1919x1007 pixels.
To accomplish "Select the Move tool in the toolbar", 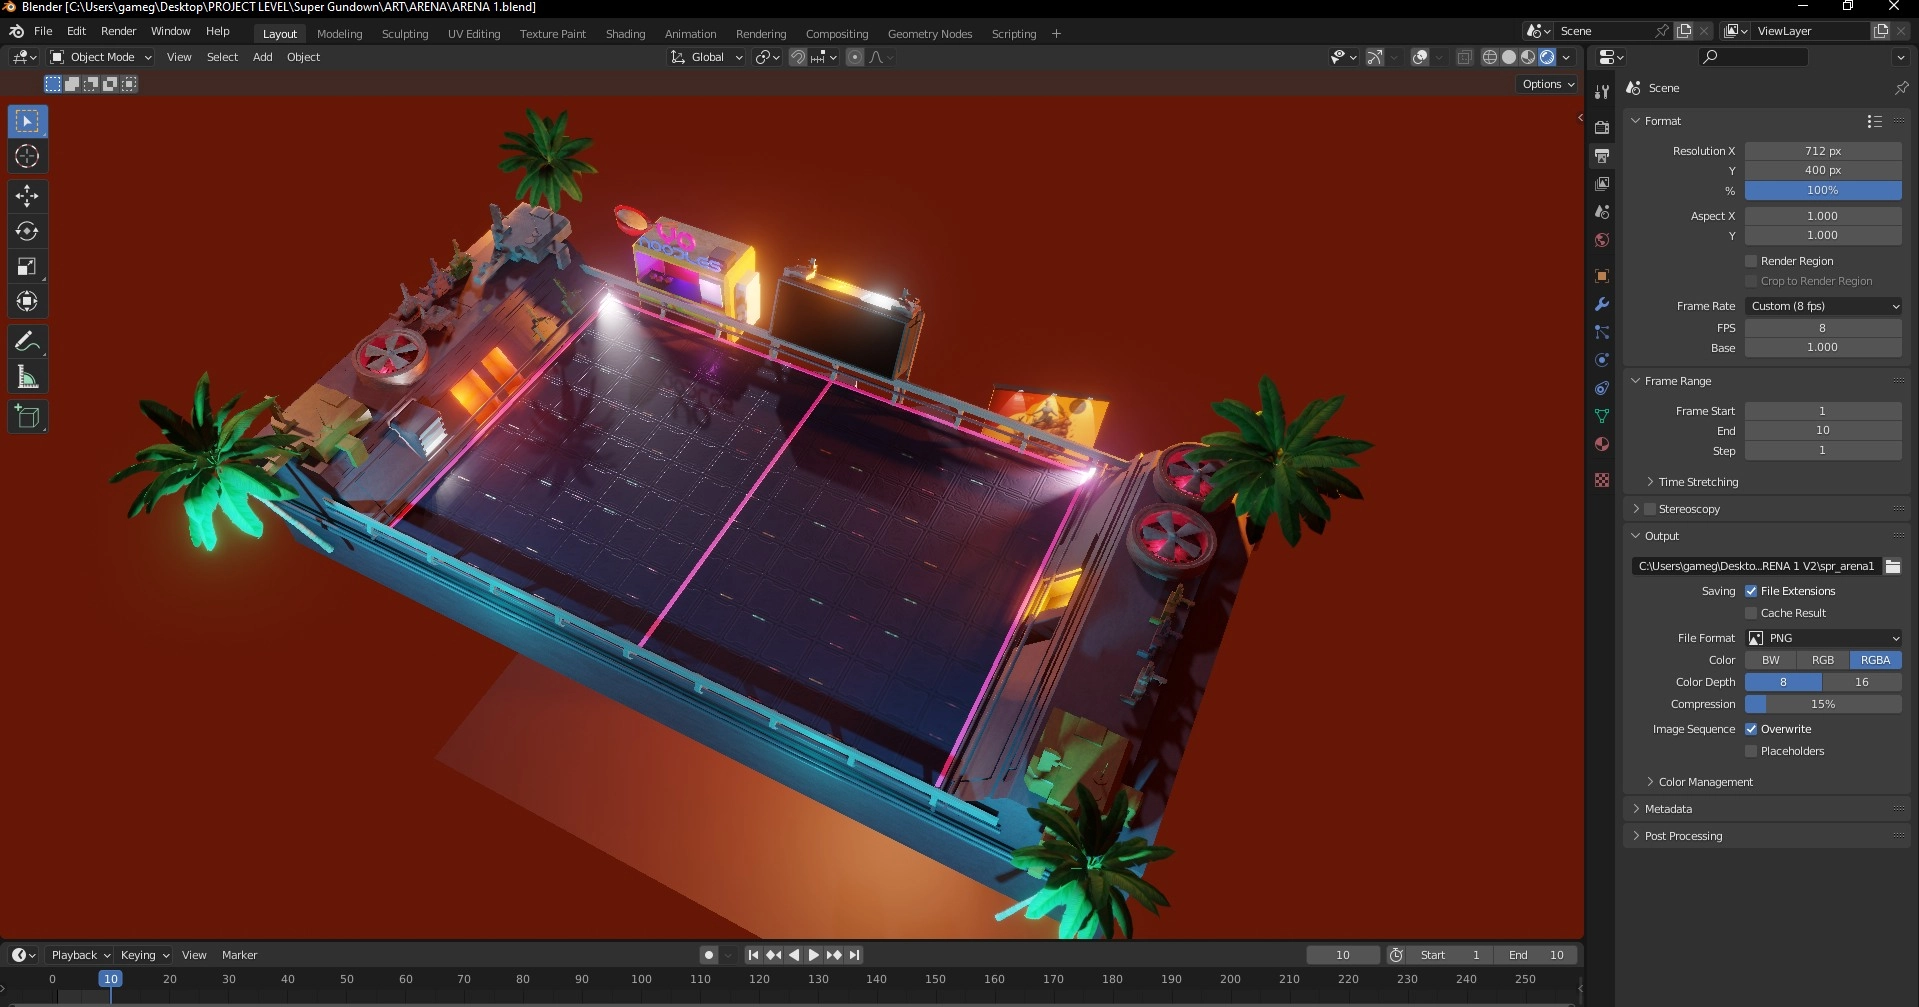I will tap(27, 195).
